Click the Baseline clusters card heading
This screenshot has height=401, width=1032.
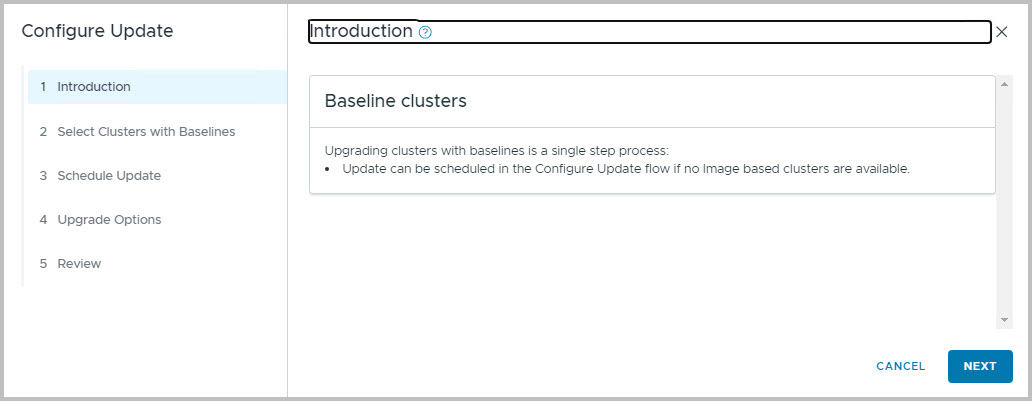click(396, 101)
